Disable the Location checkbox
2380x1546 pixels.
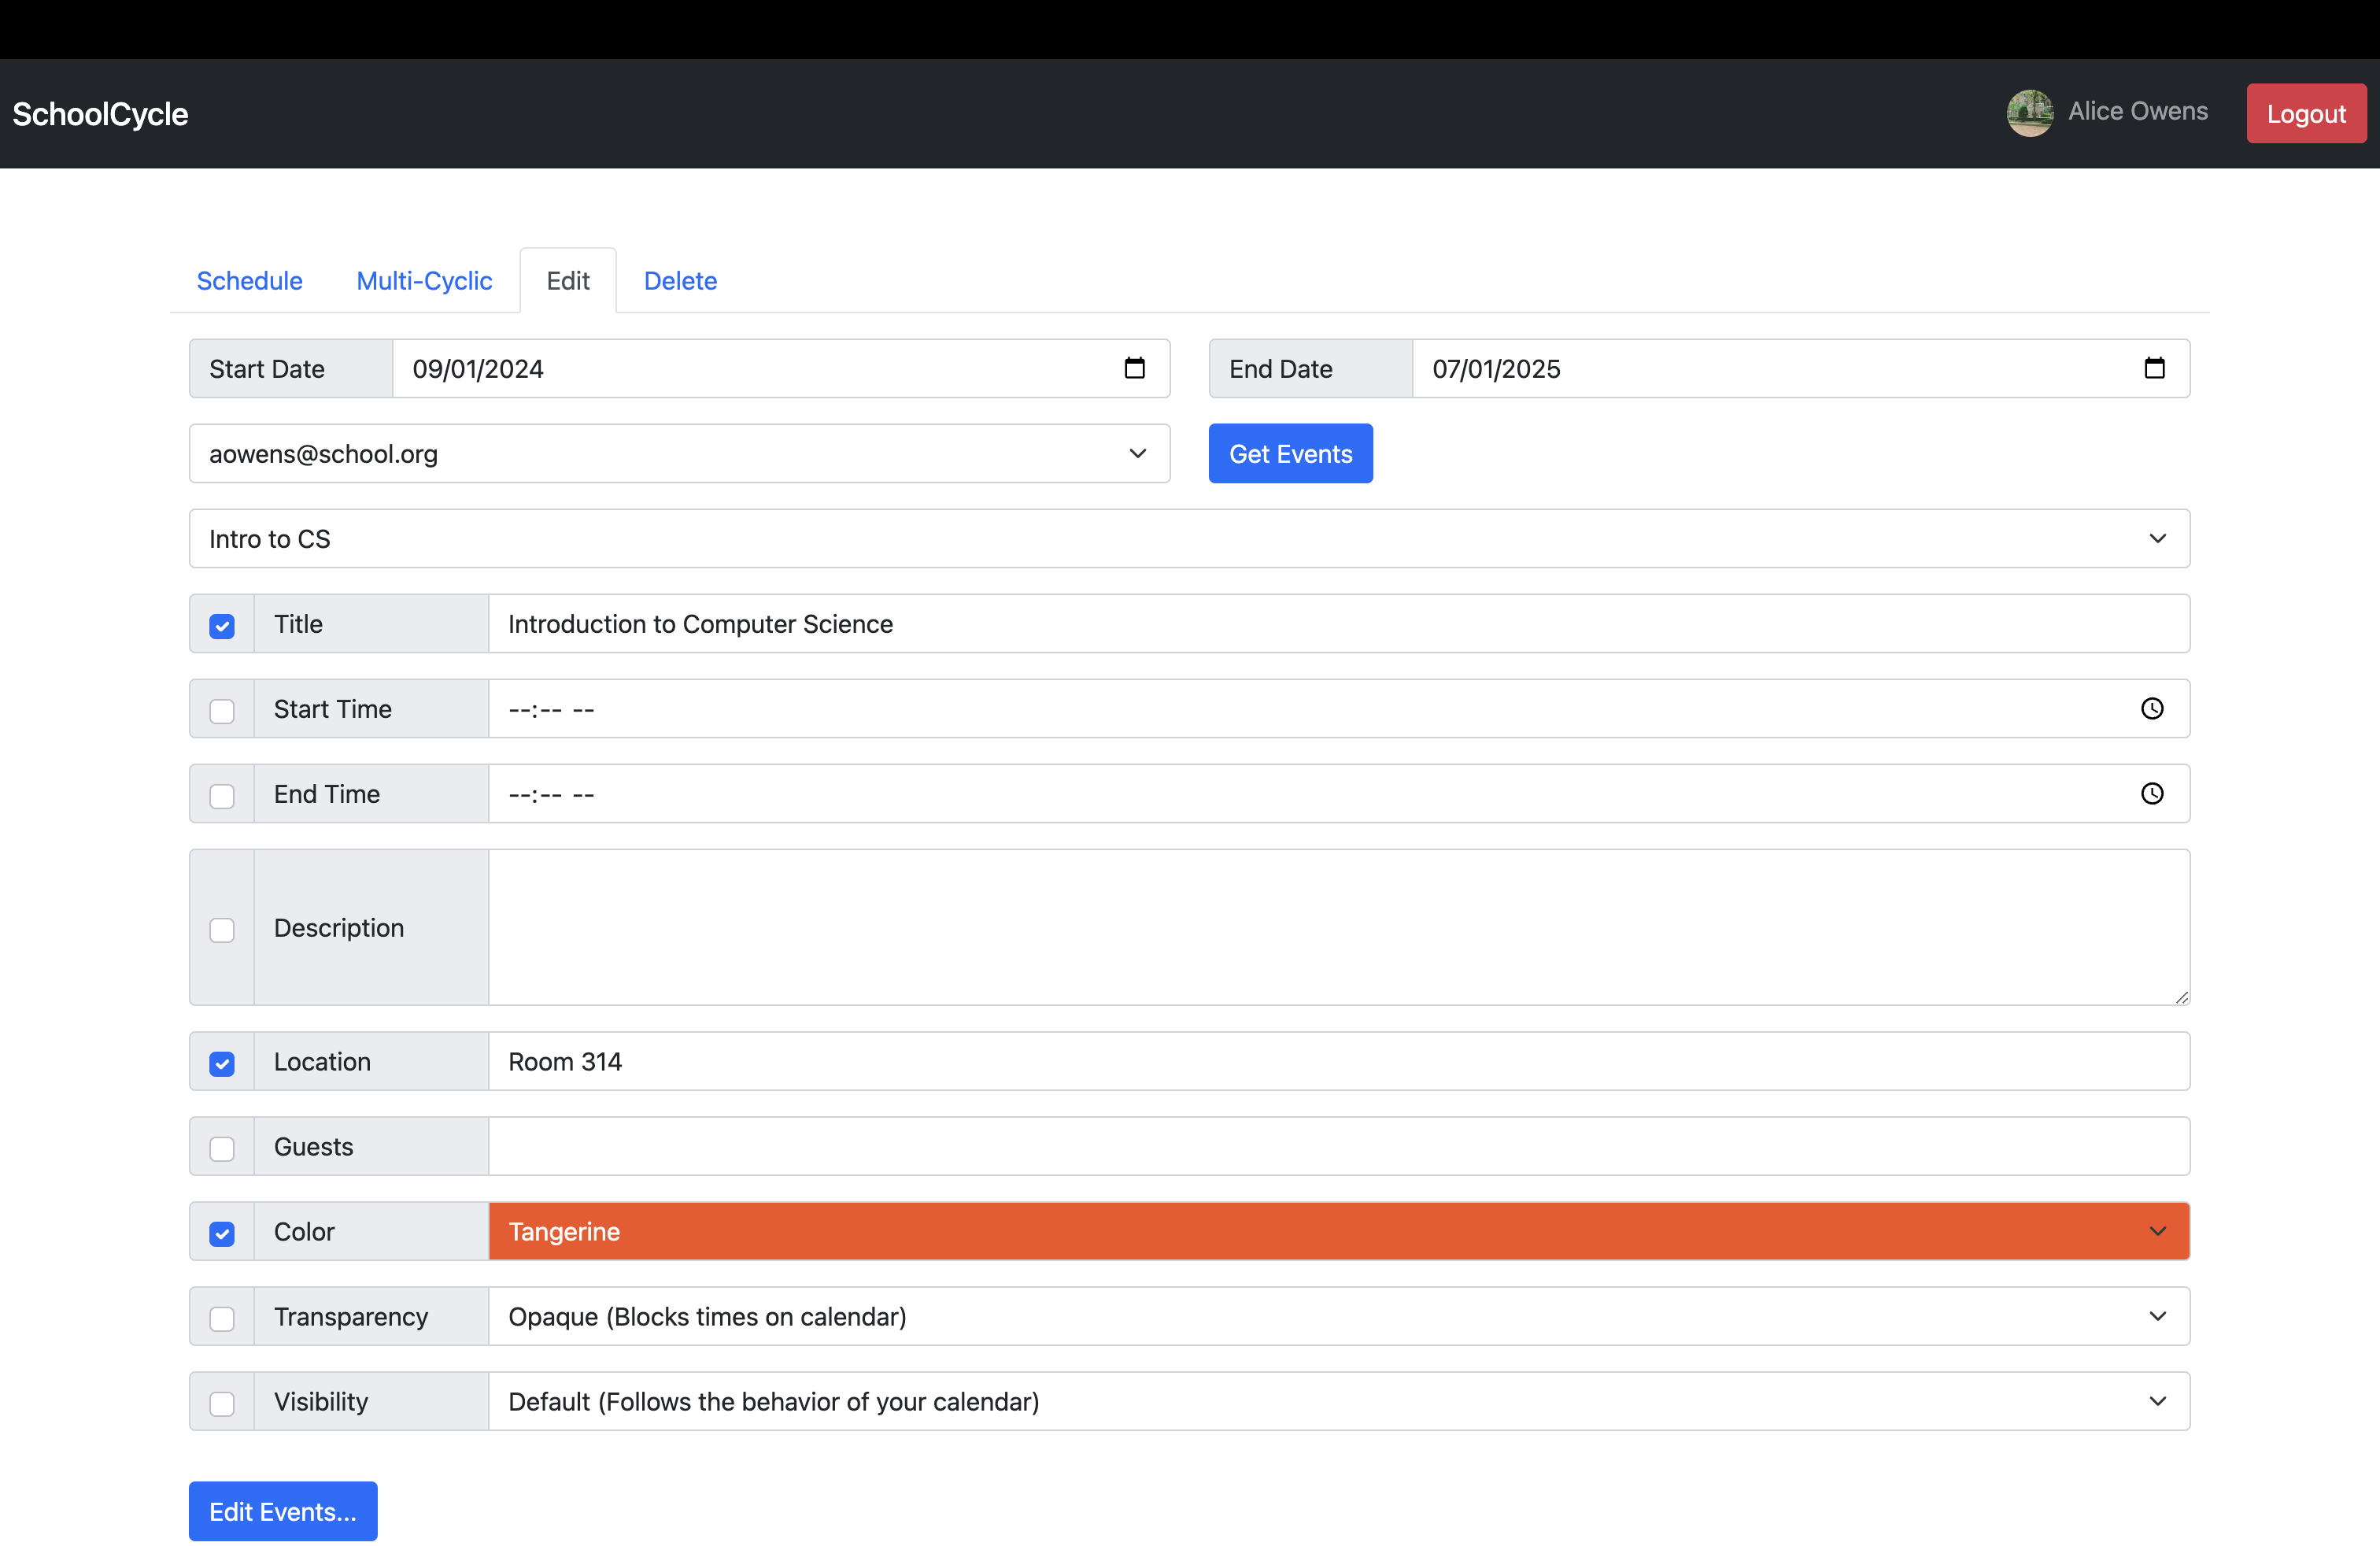coord(222,1064)
